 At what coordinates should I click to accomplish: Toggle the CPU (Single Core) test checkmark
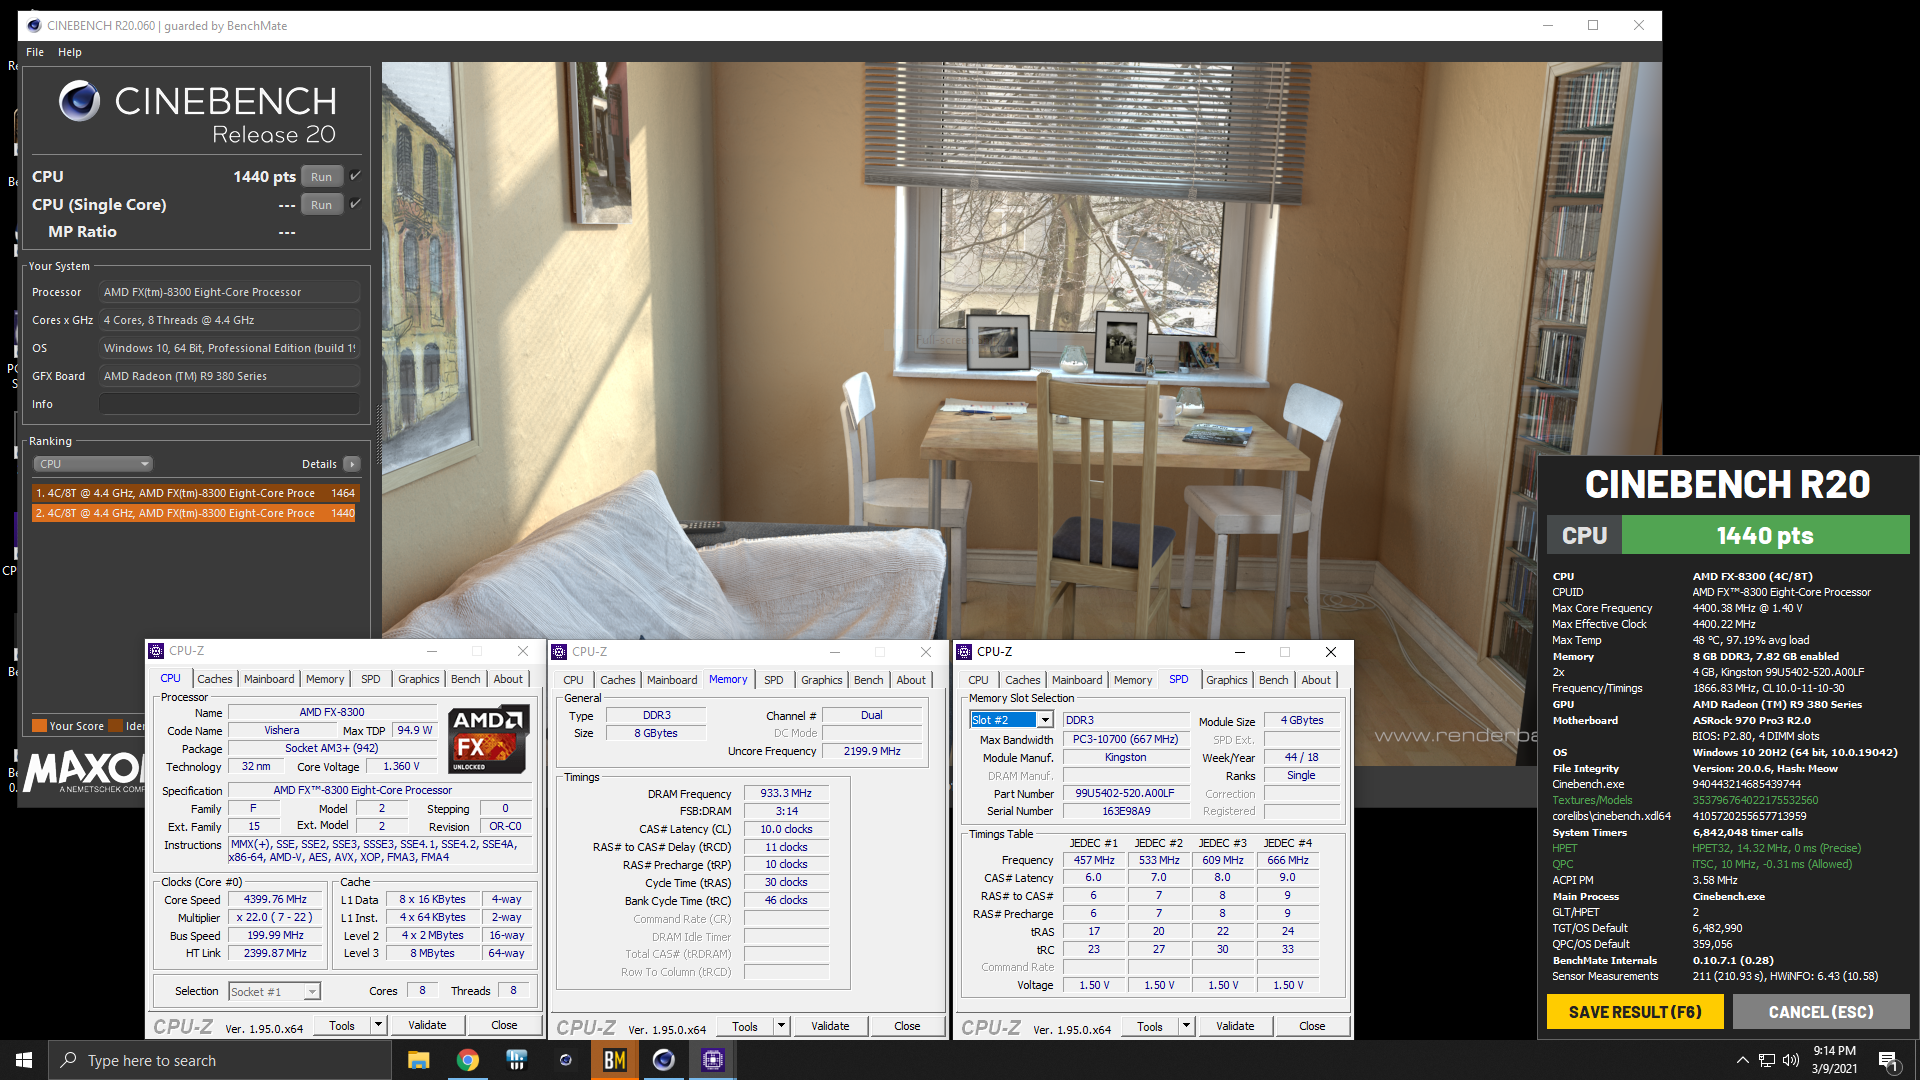(x=355, y=204)
